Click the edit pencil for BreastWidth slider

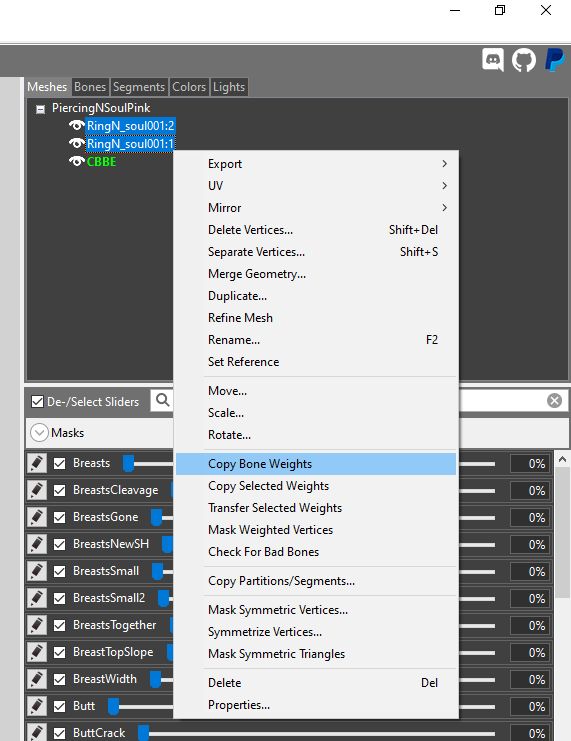pos(36,679)
